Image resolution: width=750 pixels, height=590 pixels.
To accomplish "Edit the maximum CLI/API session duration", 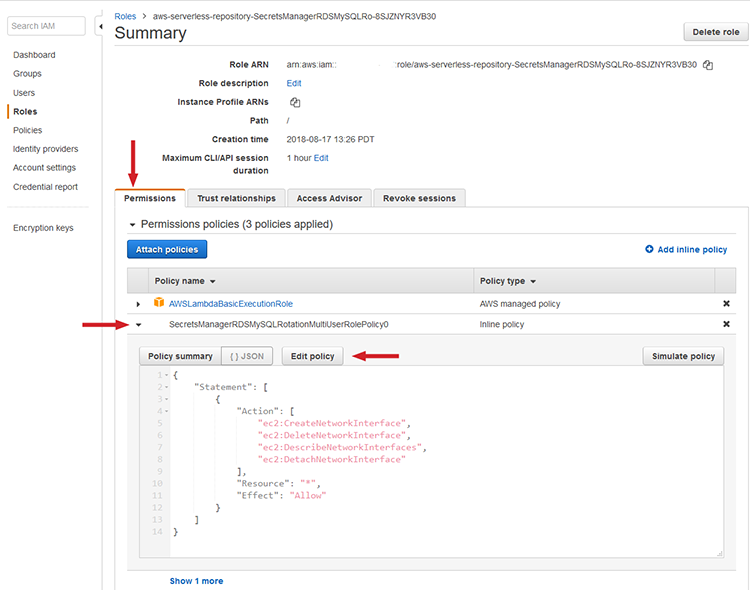I will tap(321, 158).
